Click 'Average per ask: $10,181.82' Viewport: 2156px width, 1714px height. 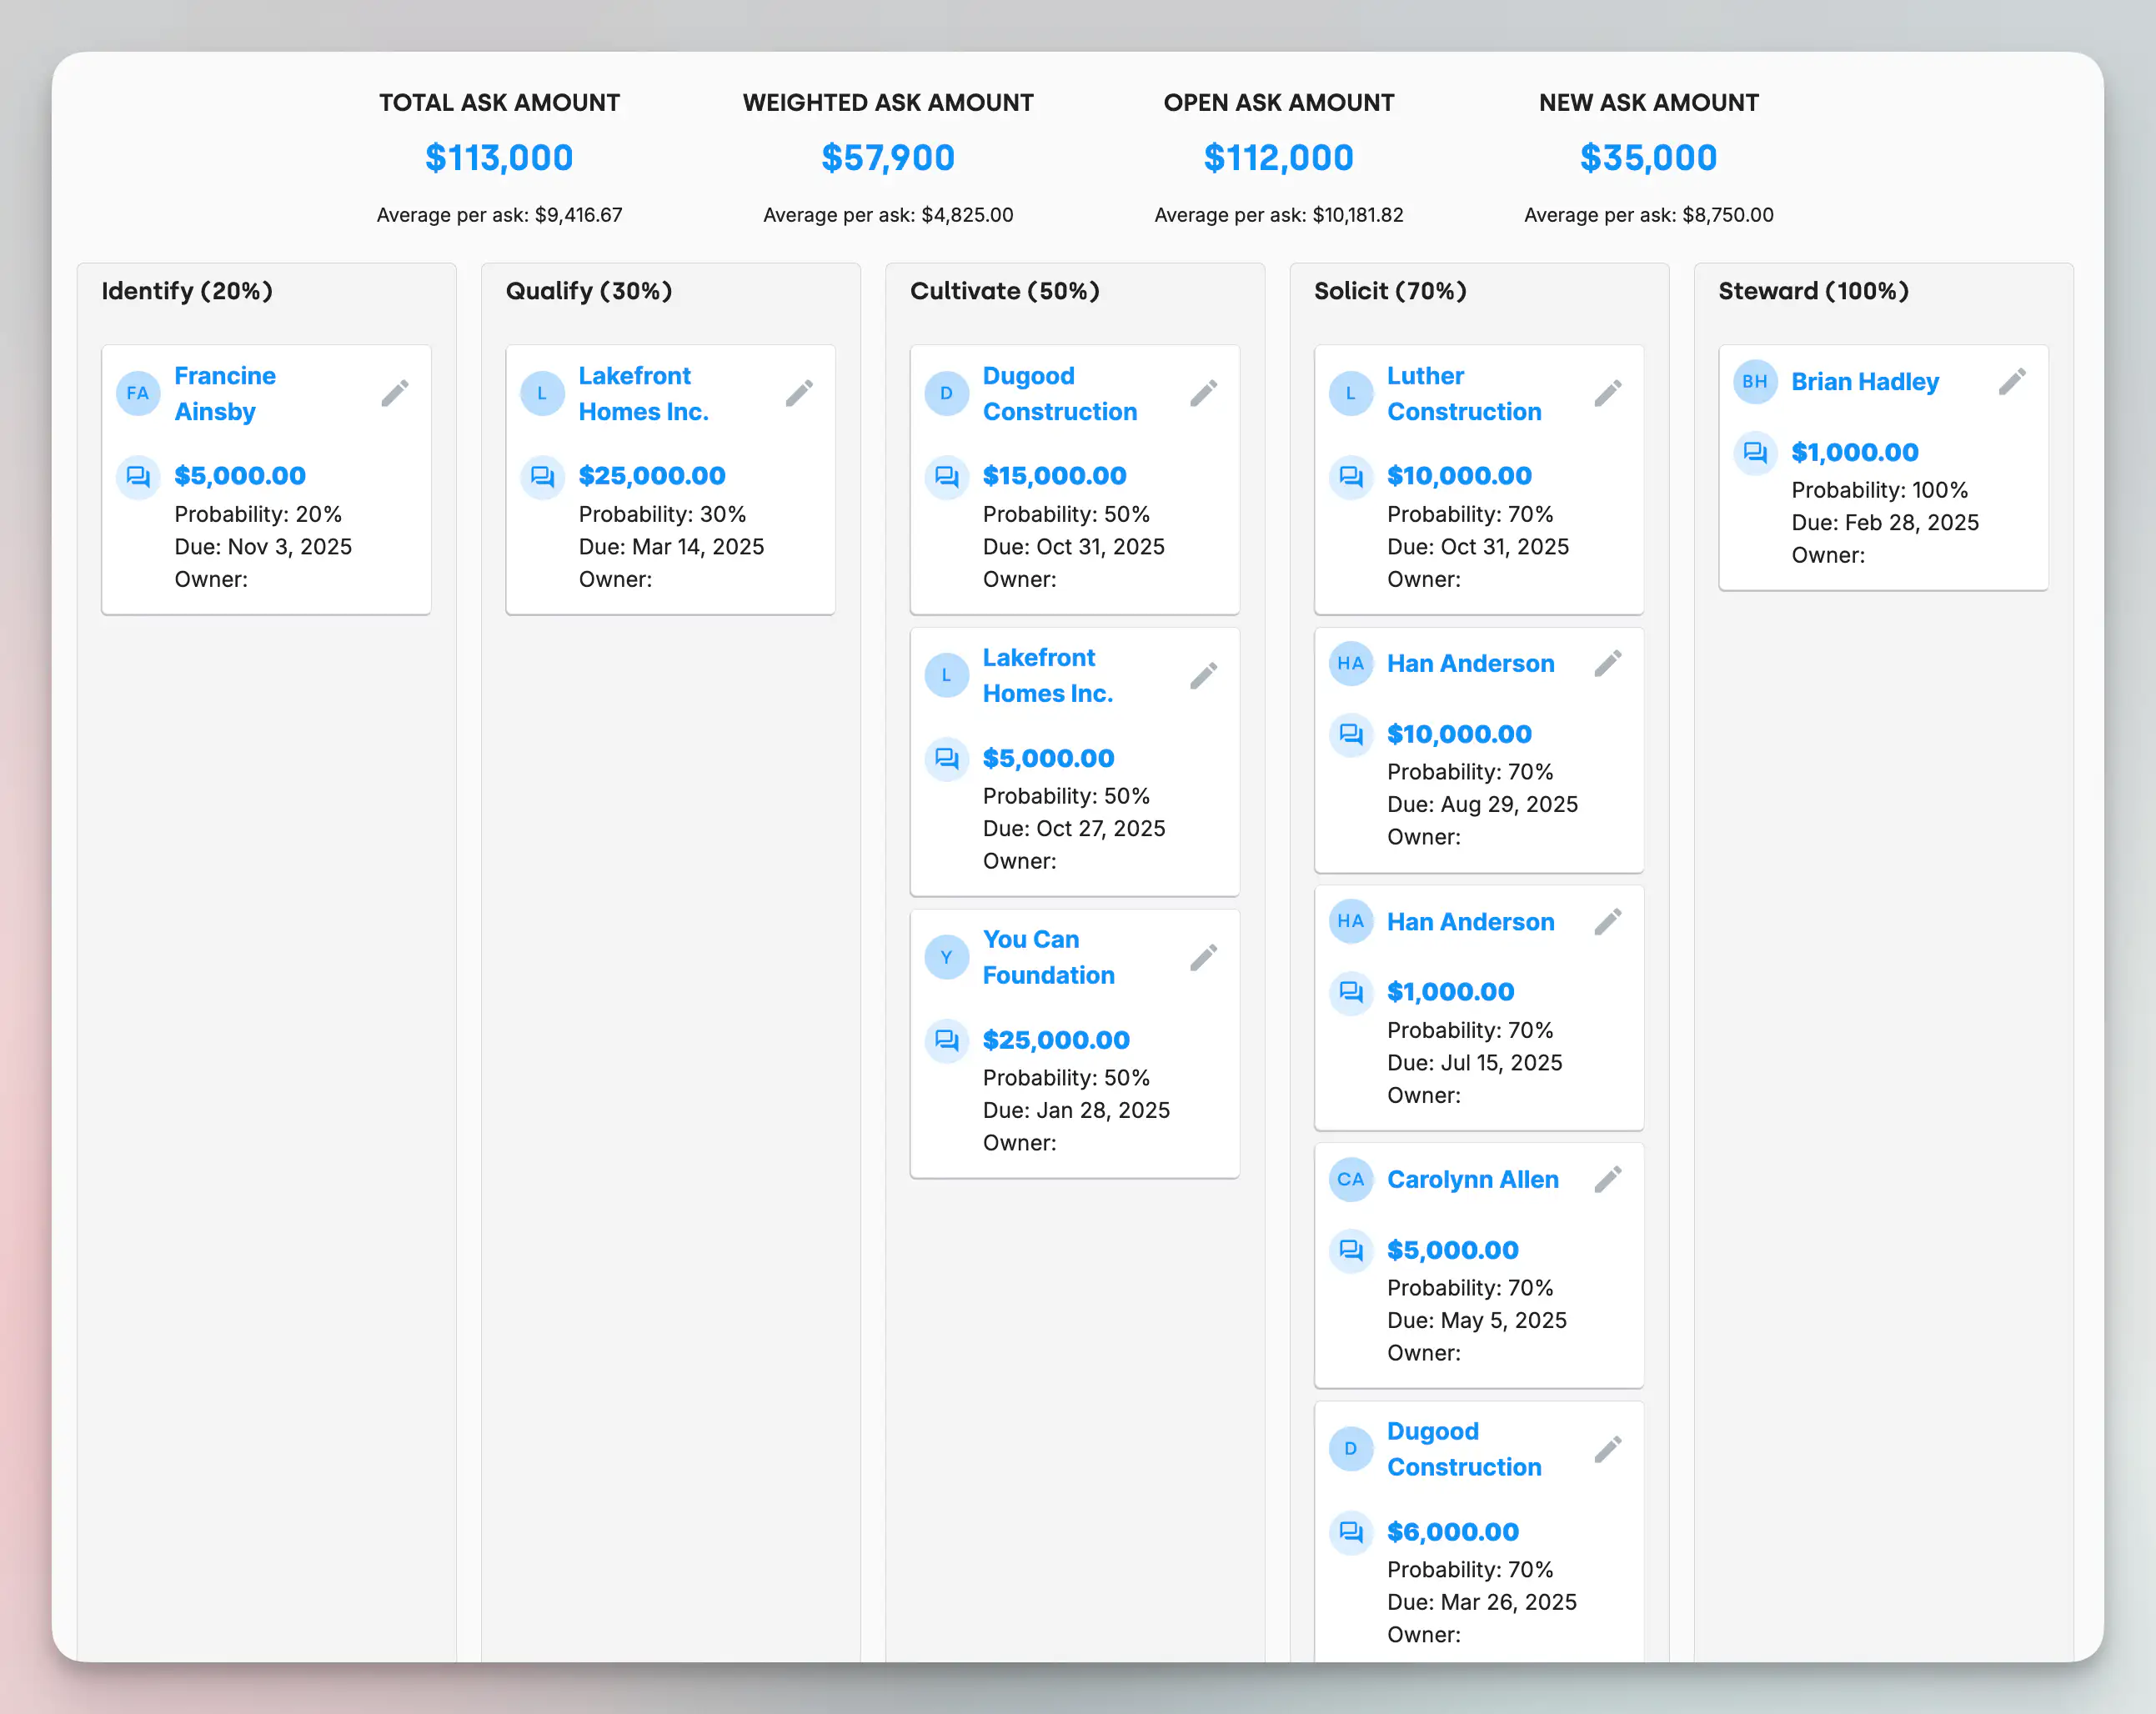1278,215
